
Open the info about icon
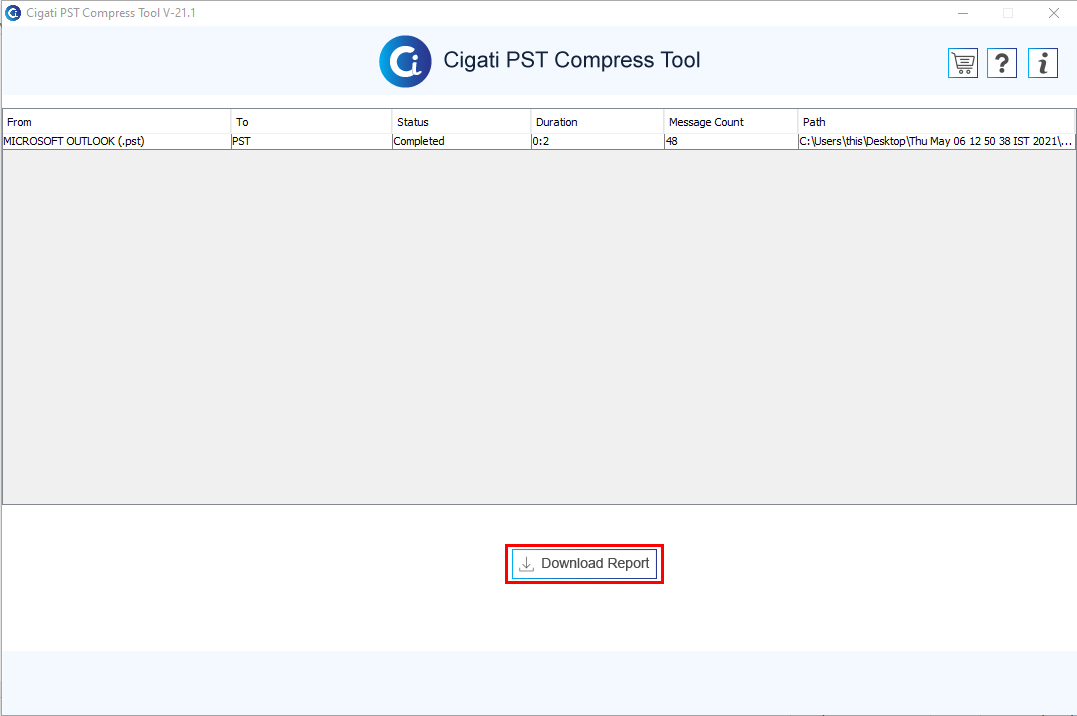pyautogui.click(x=1043, y=63)
